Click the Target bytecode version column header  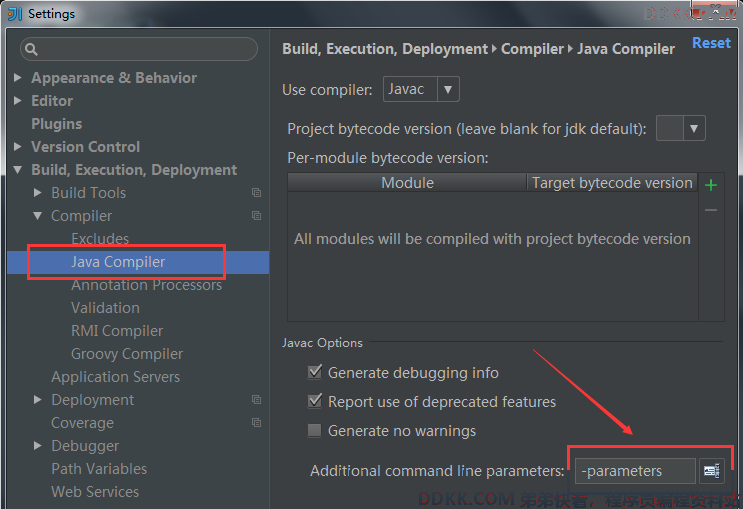612,182
